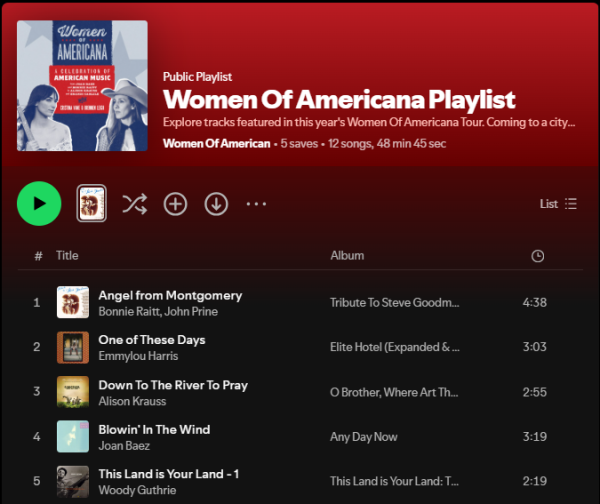Open the more options ellipsis menu

click(256, 204)
